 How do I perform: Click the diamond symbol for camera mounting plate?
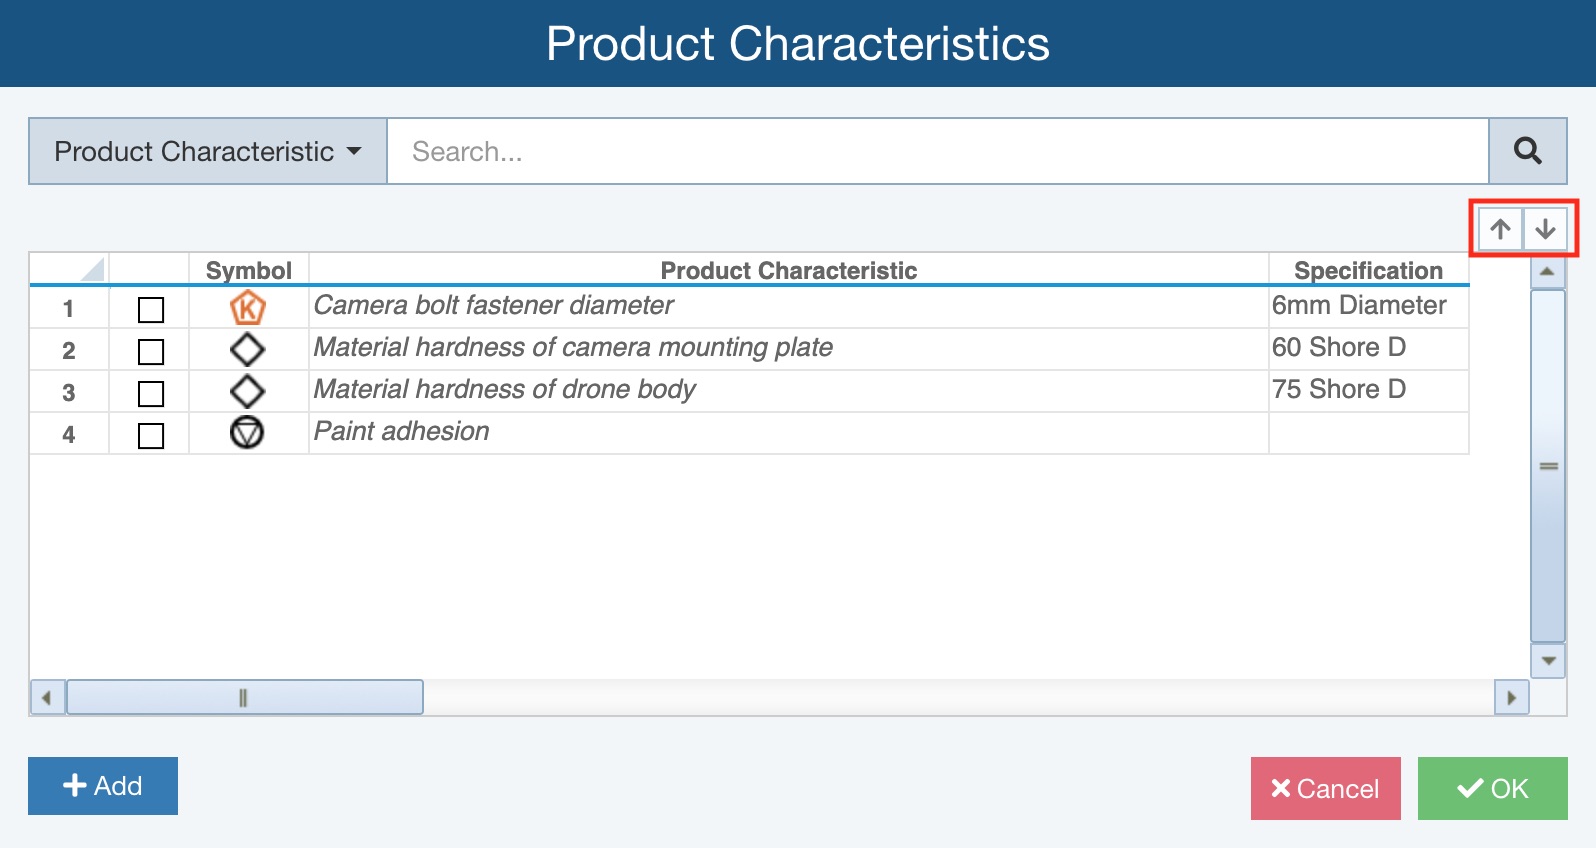point(247,350)
